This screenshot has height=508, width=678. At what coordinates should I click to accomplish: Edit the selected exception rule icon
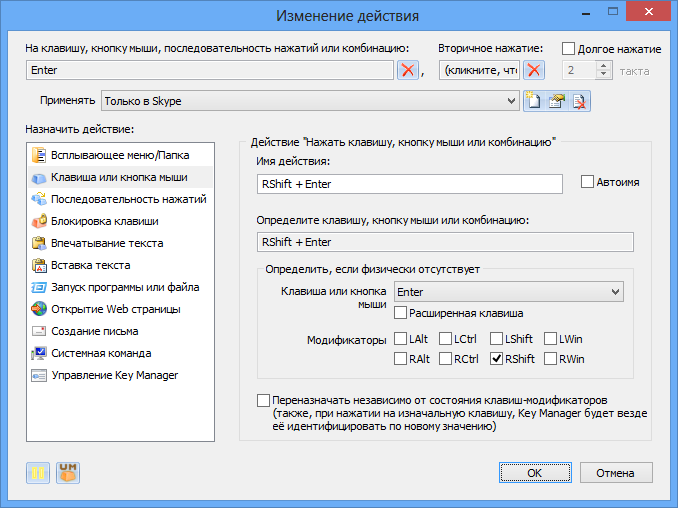pyautogui.click(x=557, y=101)
